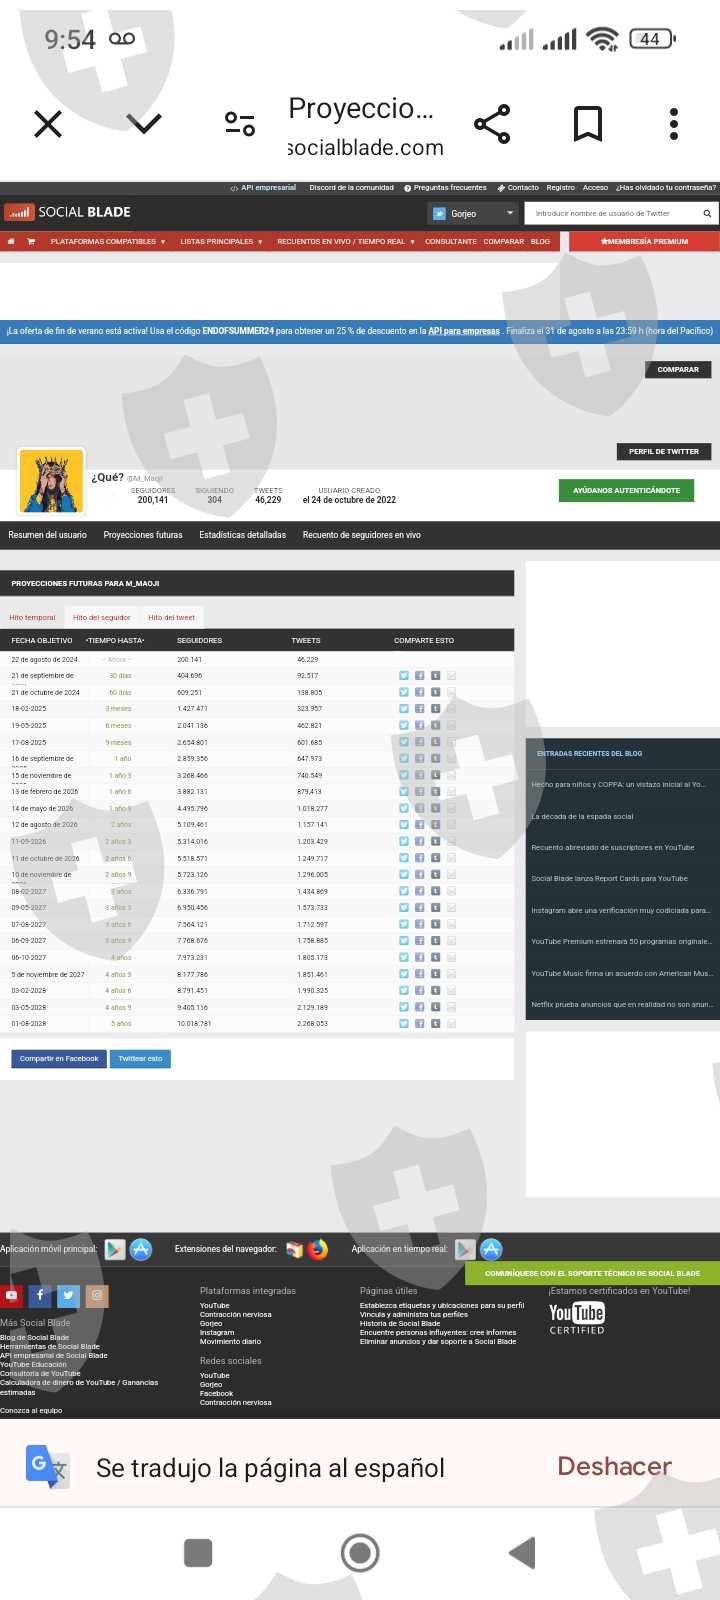Collapse the tab with the down chevron
The height and width of the screenshot is (1600, 720).
tap(144, 124)
